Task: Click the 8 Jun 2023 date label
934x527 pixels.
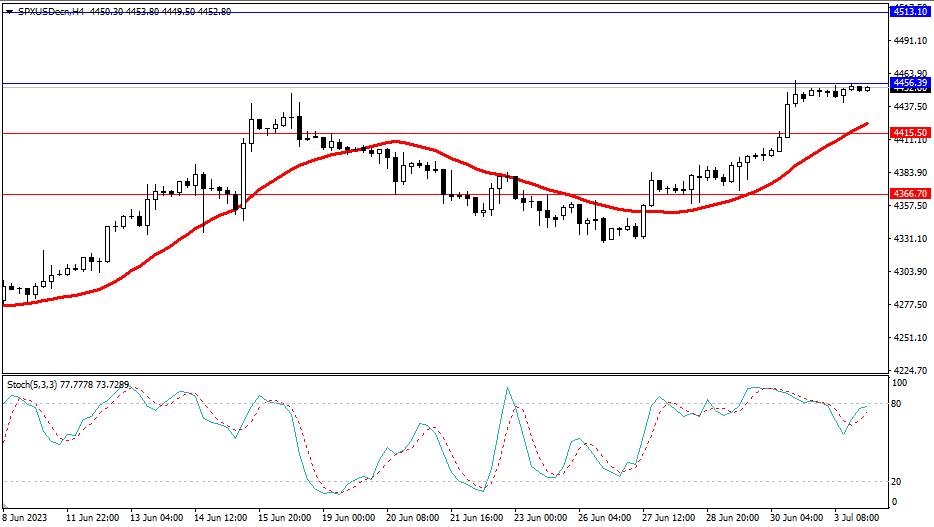Action: coord(24,518)
